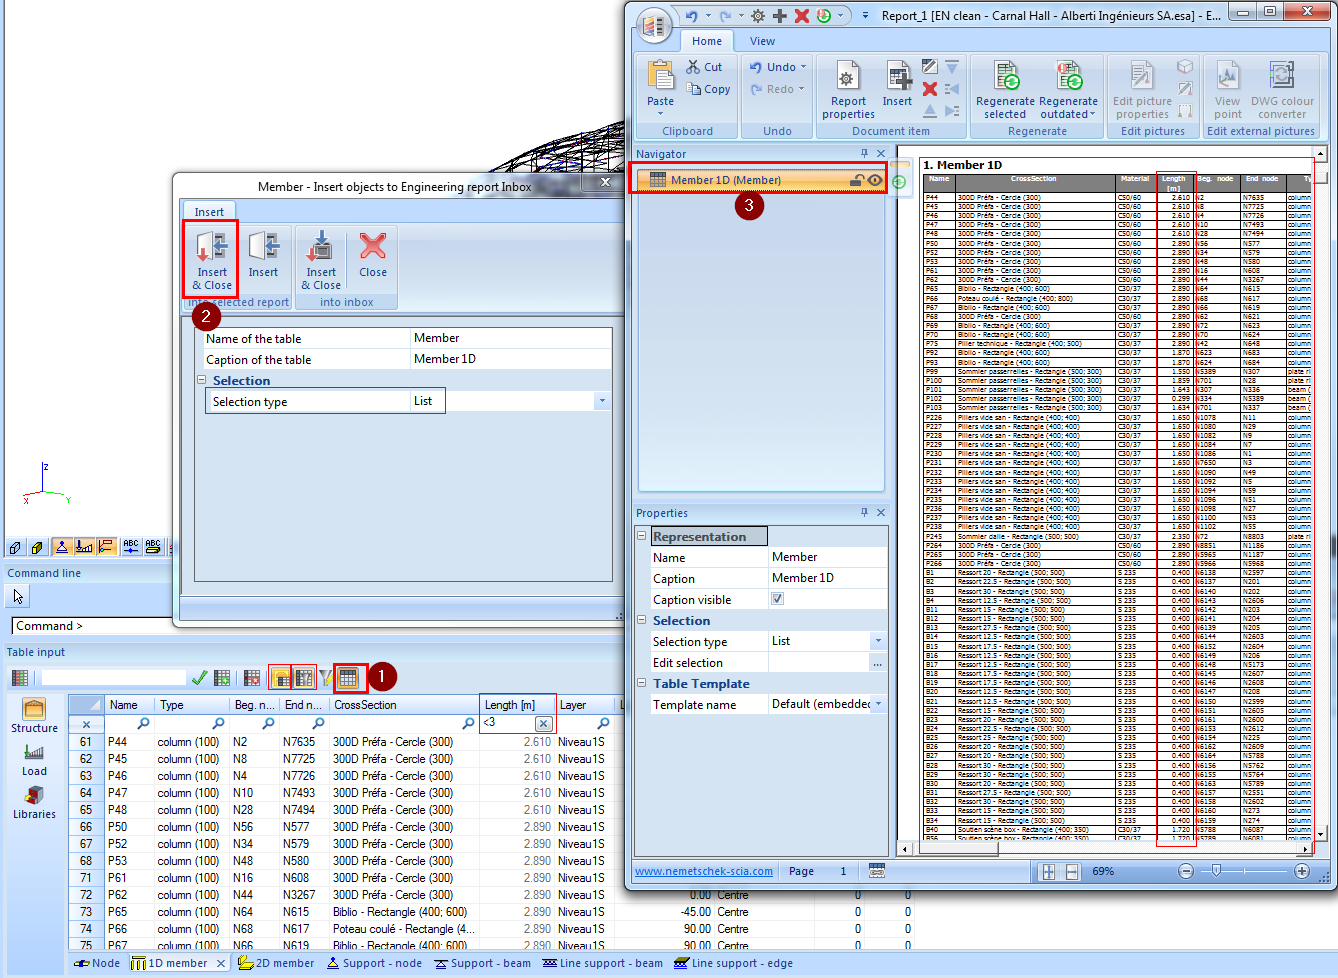The image size is (1338, 978).
Task: Switch to the Line support - beam tab
Action: click(602, 963)
